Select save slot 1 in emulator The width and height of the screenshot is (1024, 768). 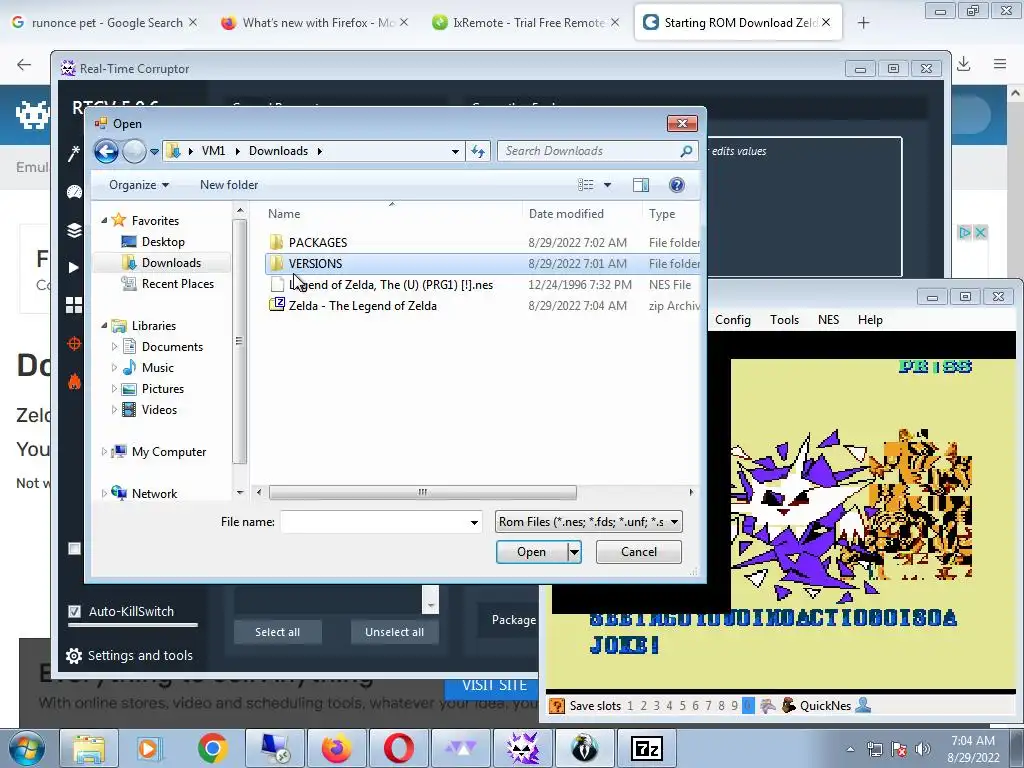click(x=630, y=706)
